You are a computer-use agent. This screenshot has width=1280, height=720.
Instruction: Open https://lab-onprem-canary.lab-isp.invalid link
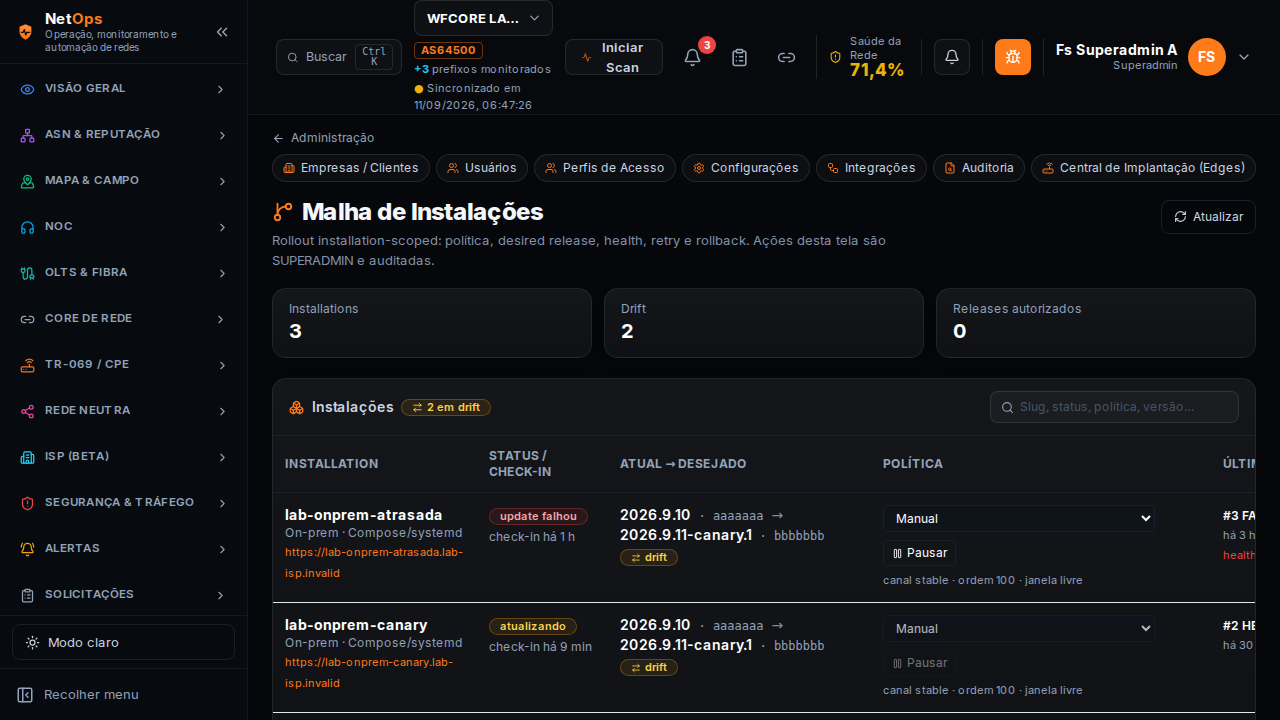(x=369, y=672)
